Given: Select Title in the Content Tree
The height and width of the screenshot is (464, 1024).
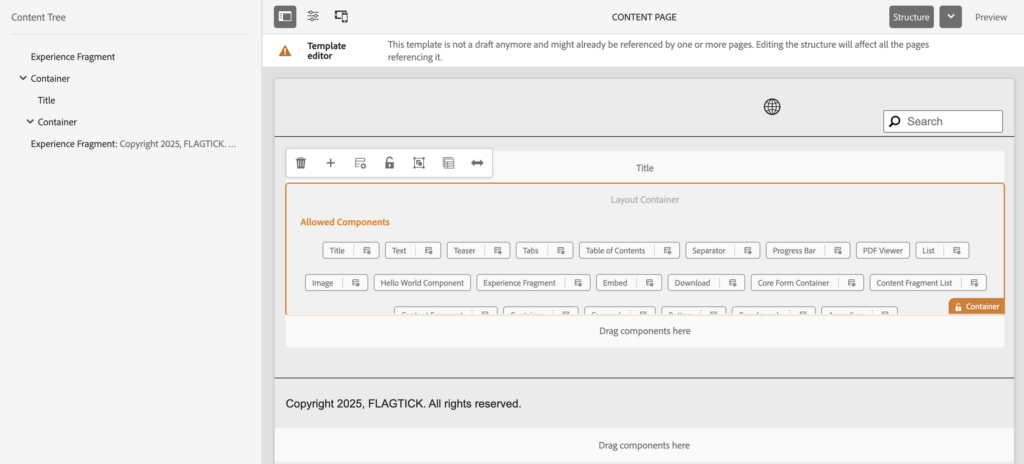Looking at the screenshot, I should click(46, 100).
